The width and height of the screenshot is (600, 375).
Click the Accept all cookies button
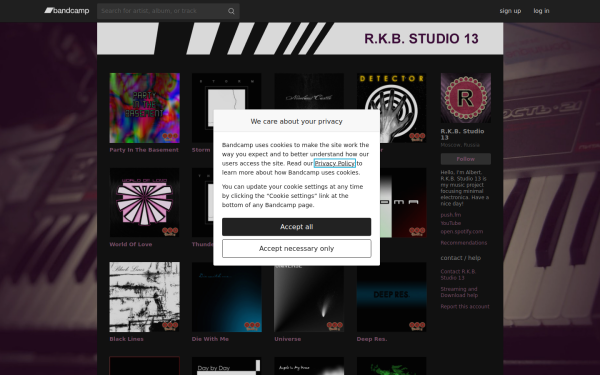pyautogui.click(x=297, y=227)
